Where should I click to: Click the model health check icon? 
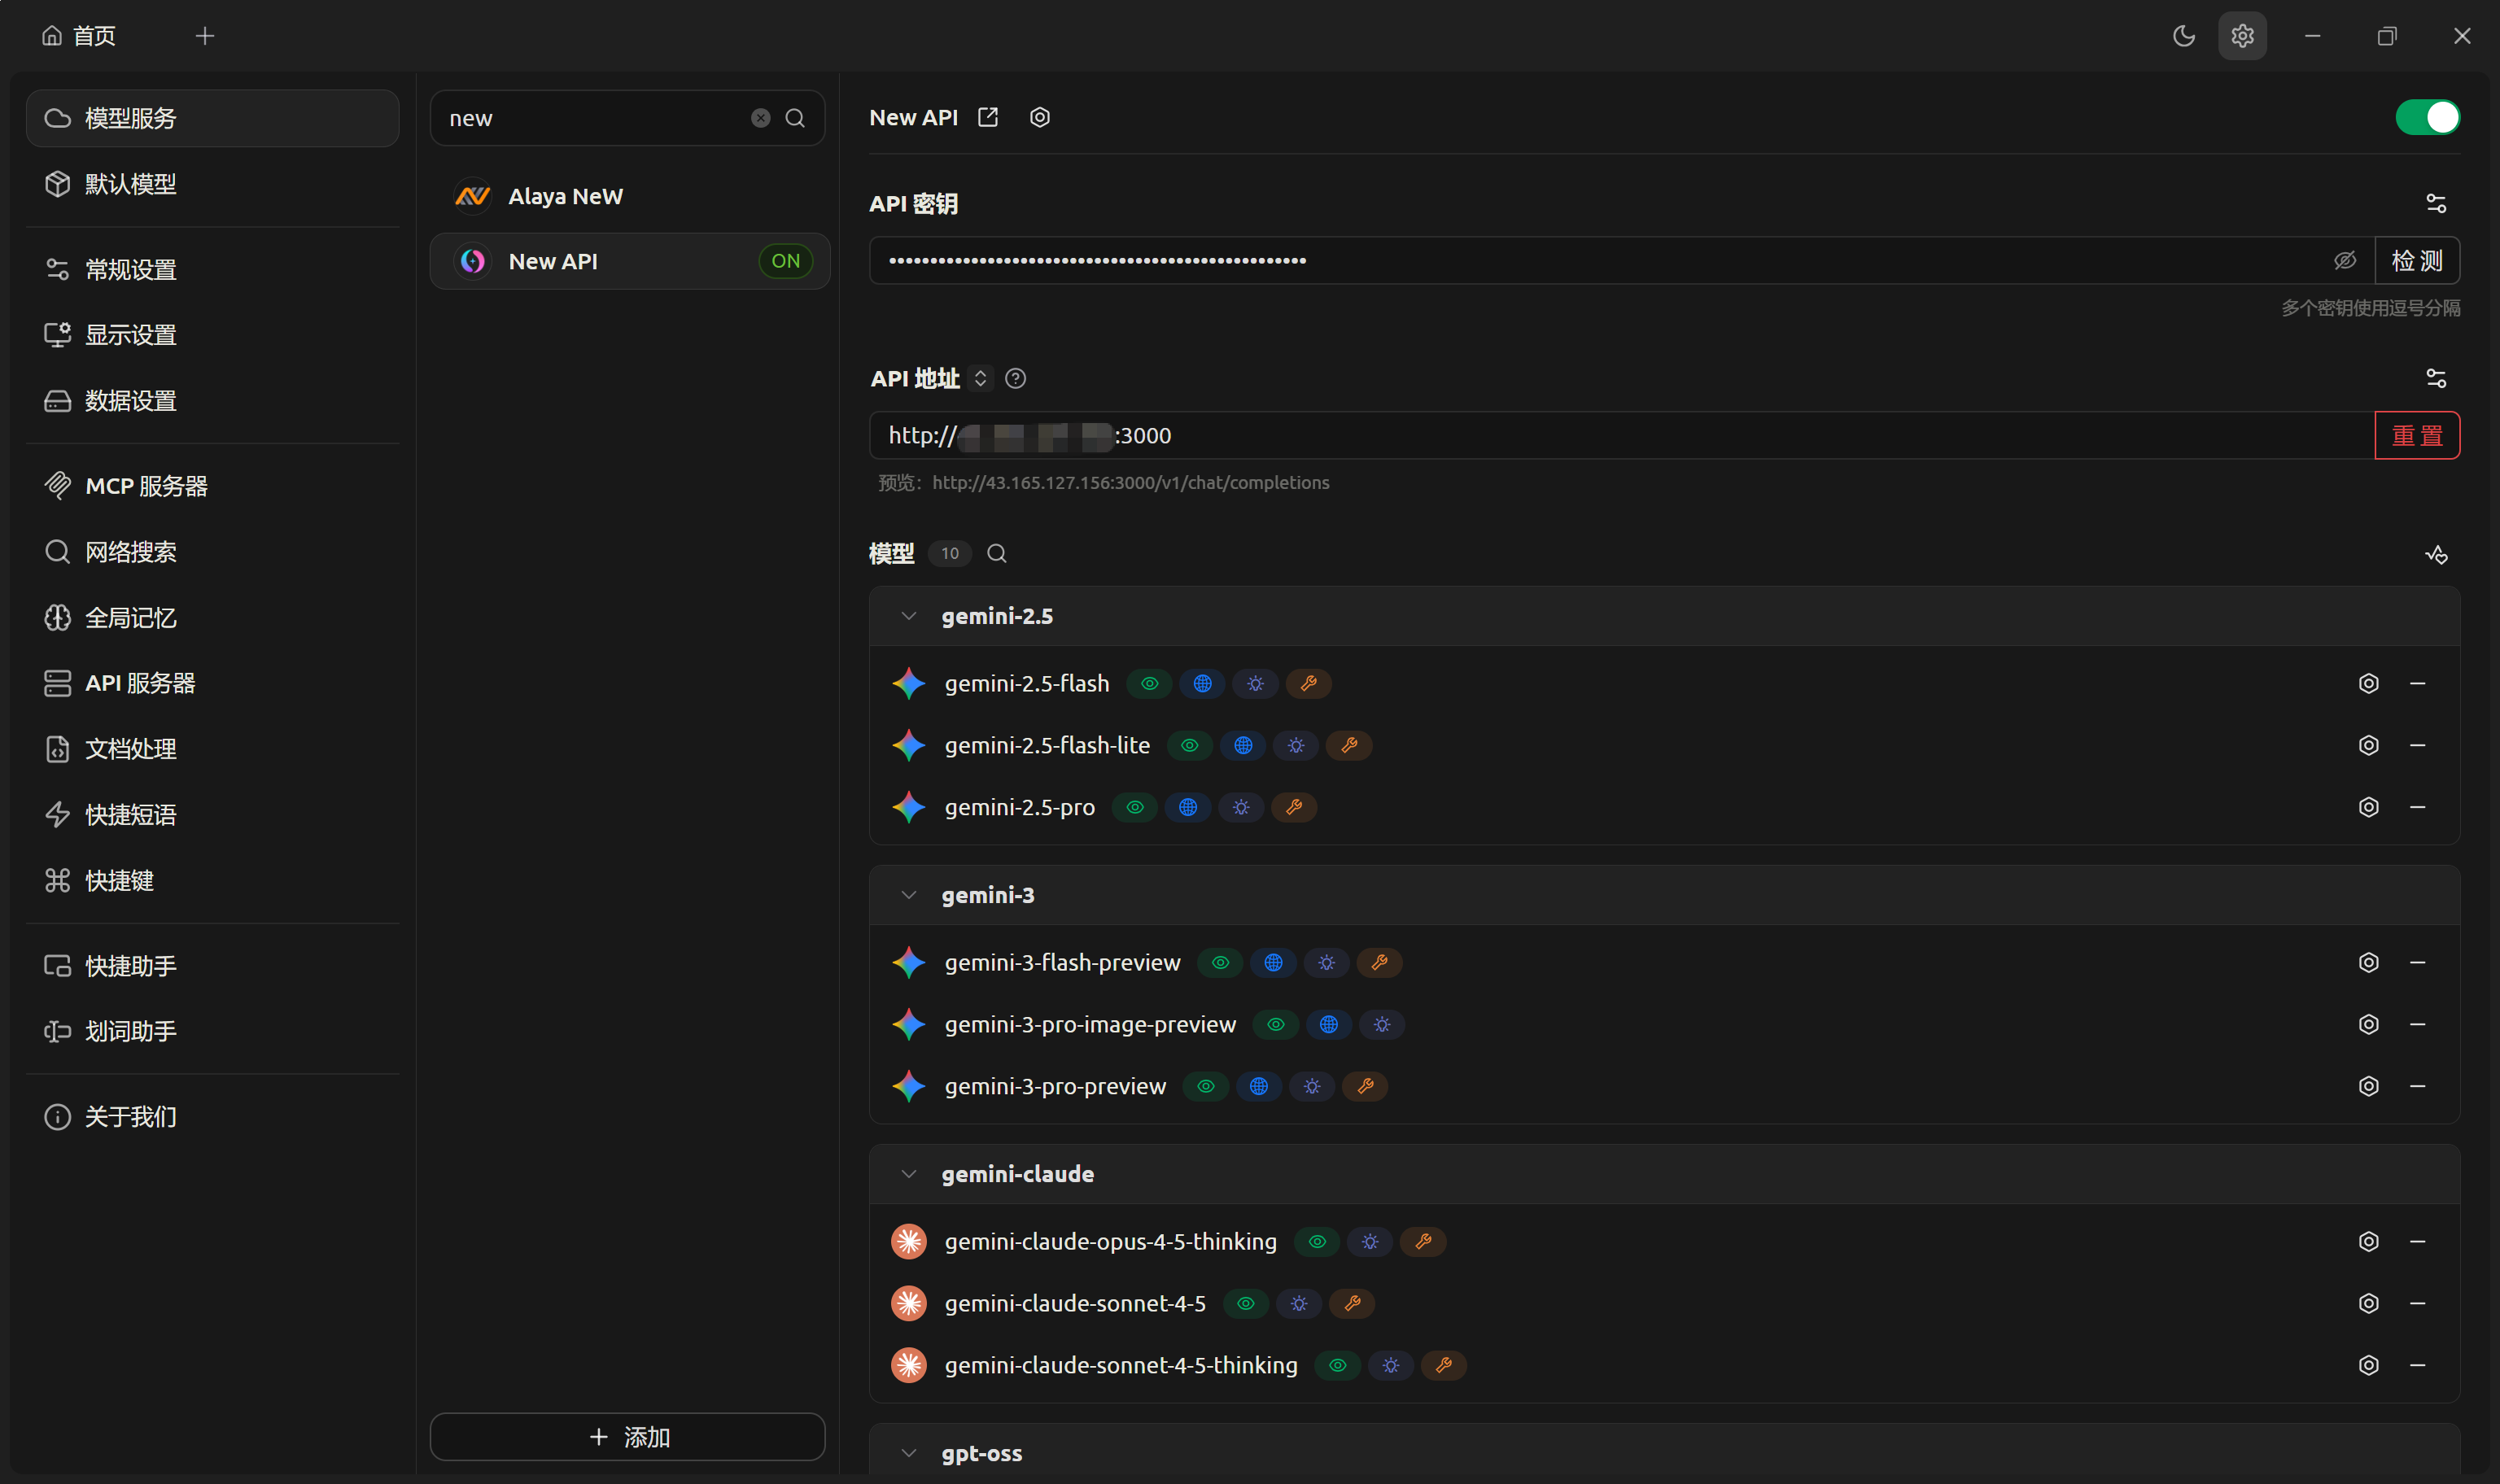2436,554
